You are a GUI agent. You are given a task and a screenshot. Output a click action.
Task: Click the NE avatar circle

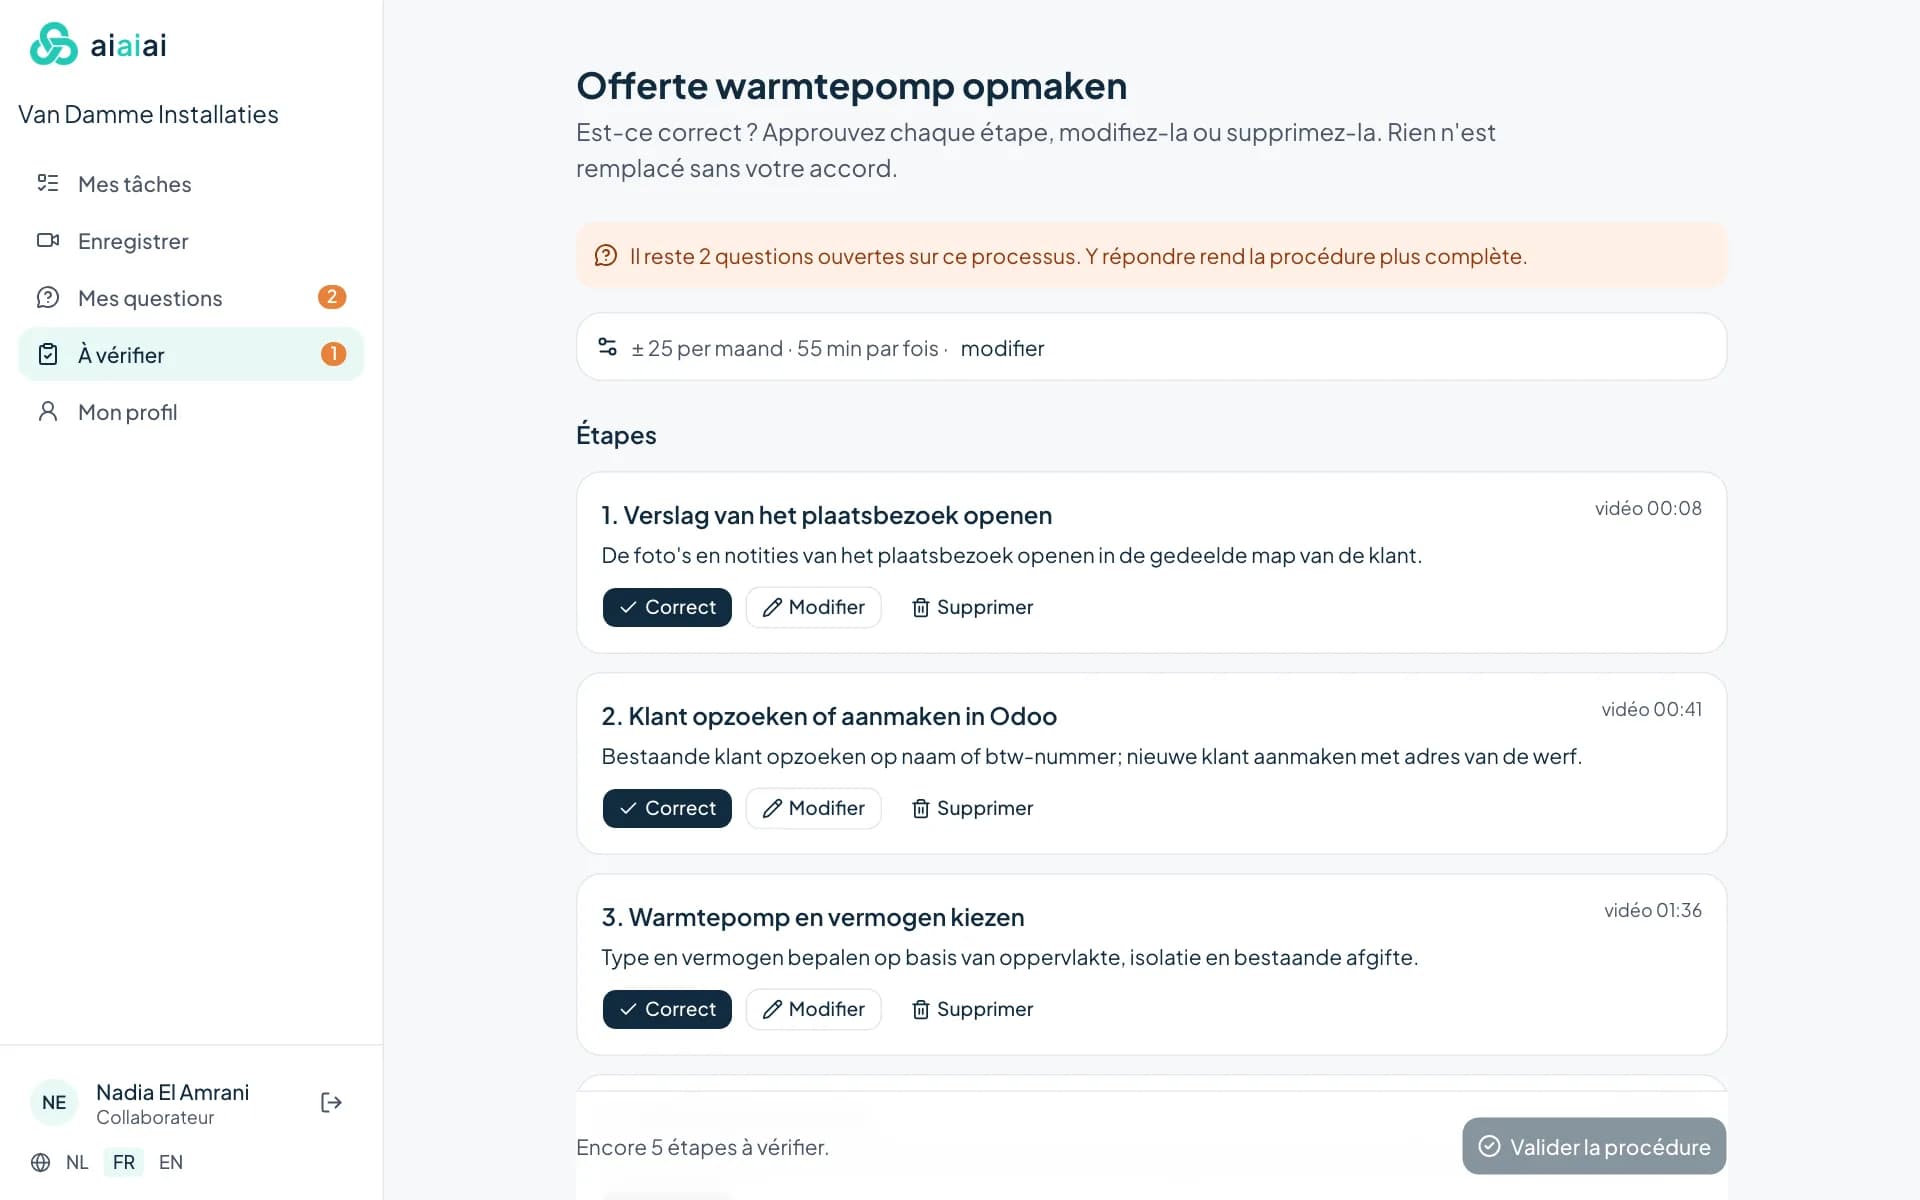54,1103
